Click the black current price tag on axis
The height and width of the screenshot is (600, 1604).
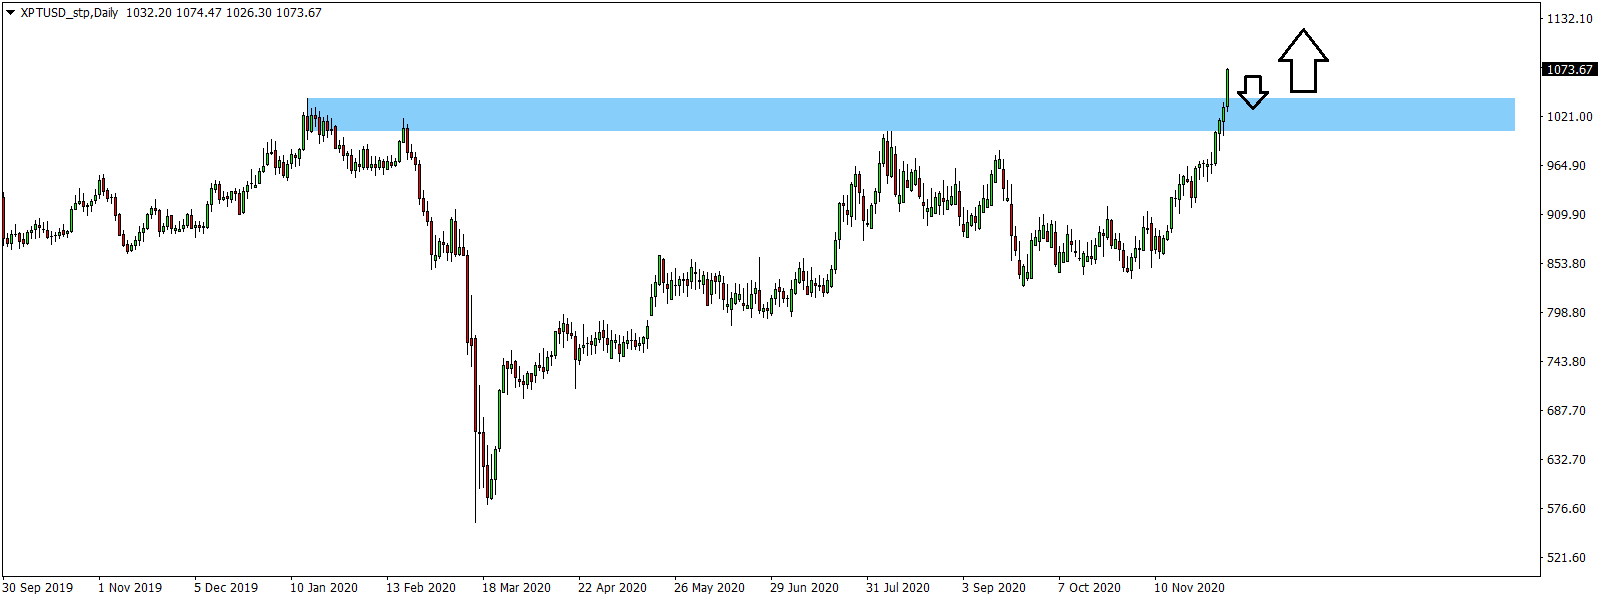pyautogui.click(x=1570, y=69)
